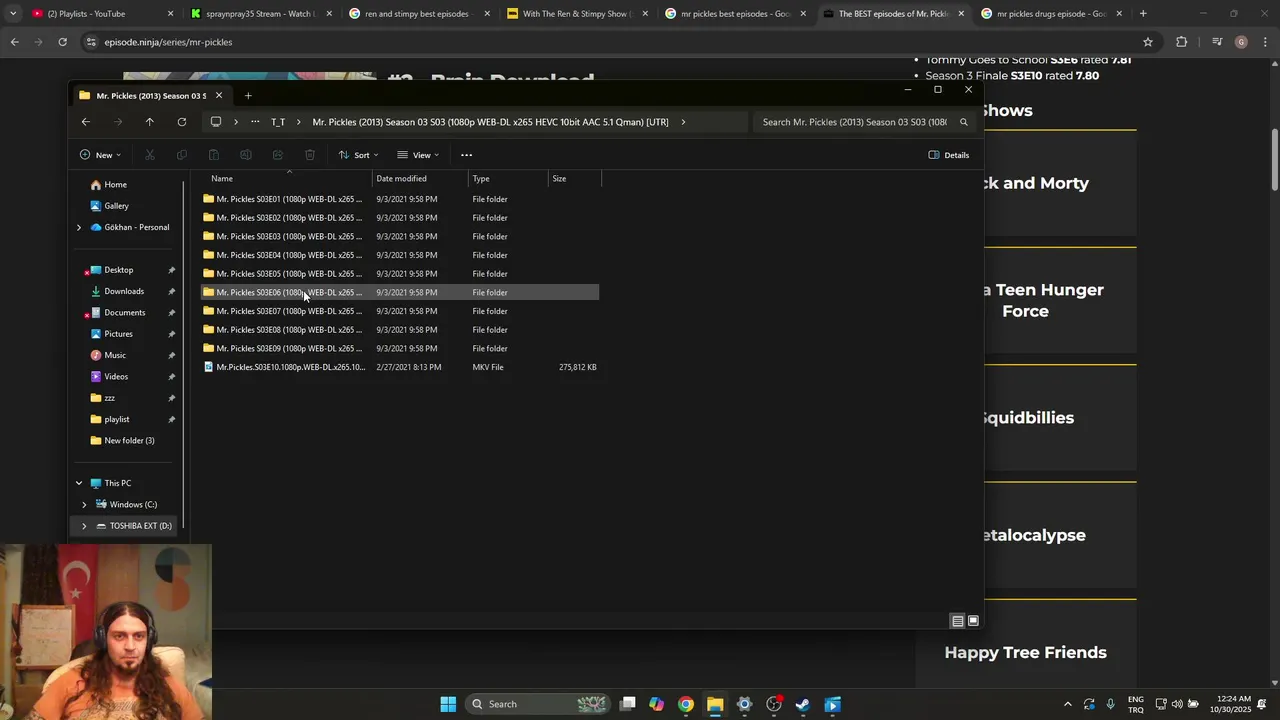
Task: Select the Mr. Pickles S03E01 folder
Action: [x=400, y=199]
